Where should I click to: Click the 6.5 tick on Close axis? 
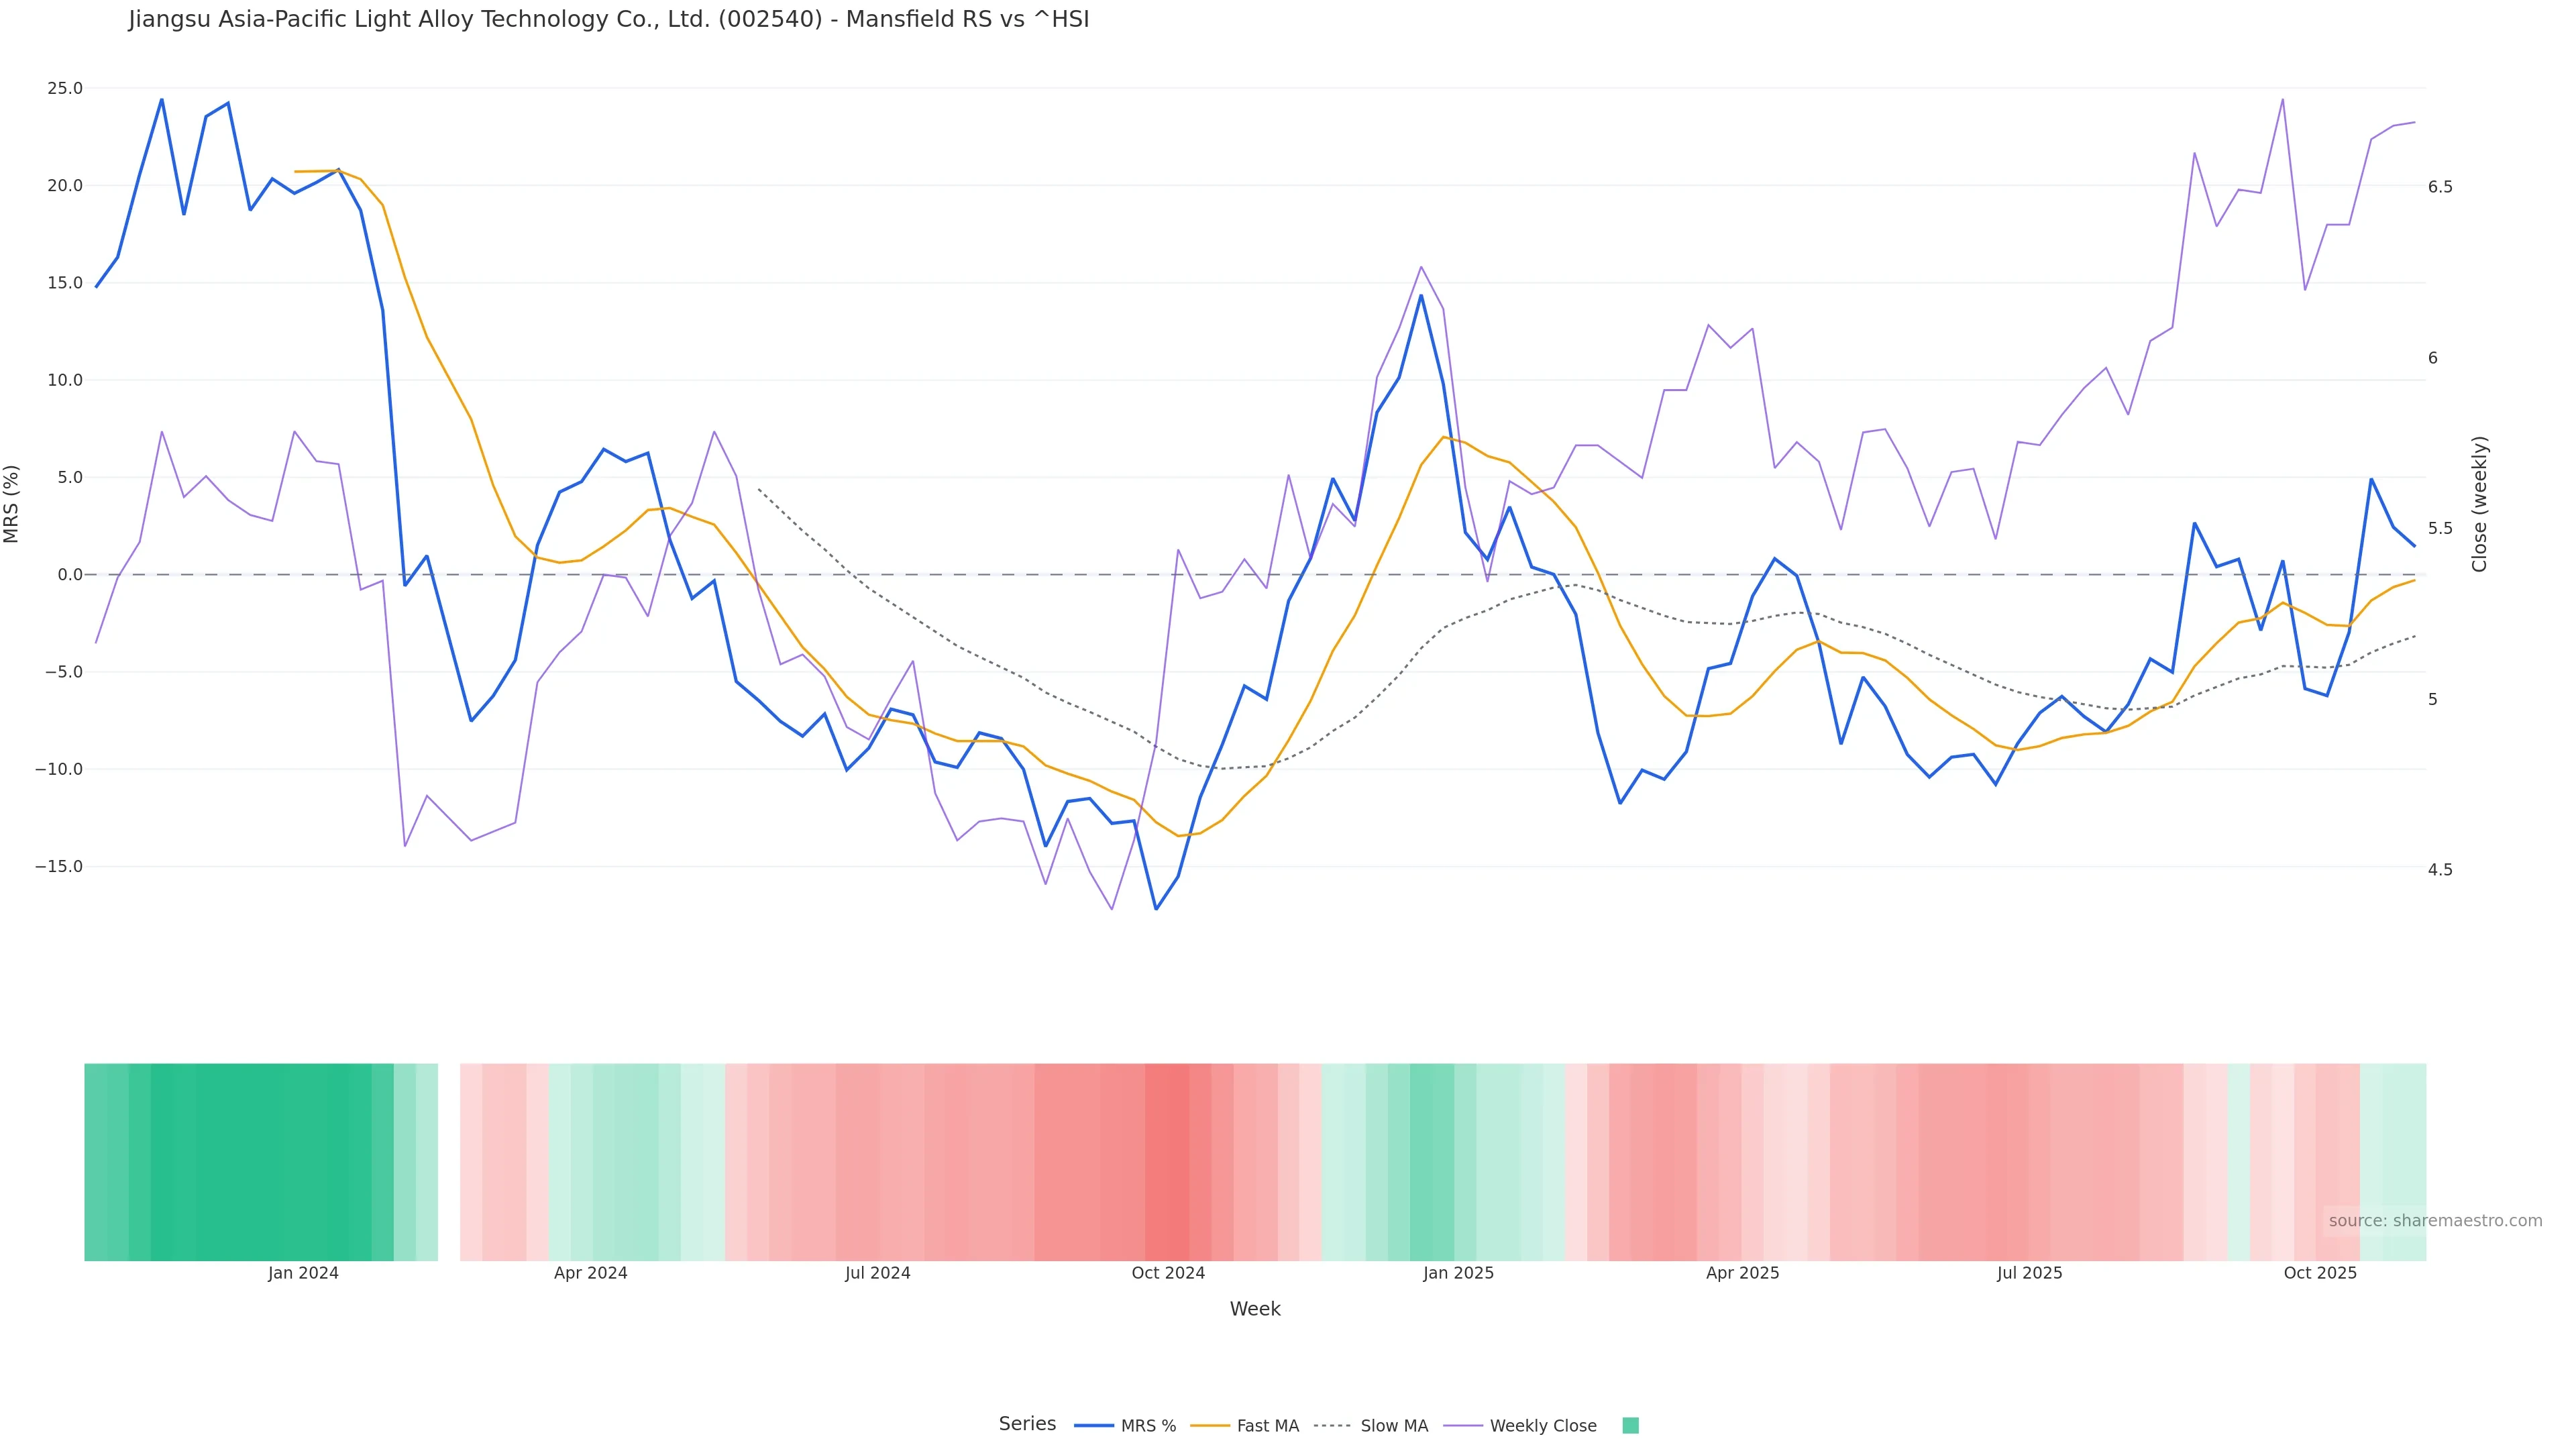pyautogui.click(x=2440, y=187)
